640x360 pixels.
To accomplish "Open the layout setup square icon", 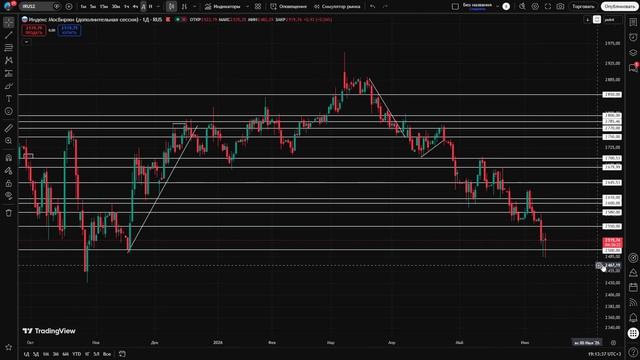I will tap(456, 7).
